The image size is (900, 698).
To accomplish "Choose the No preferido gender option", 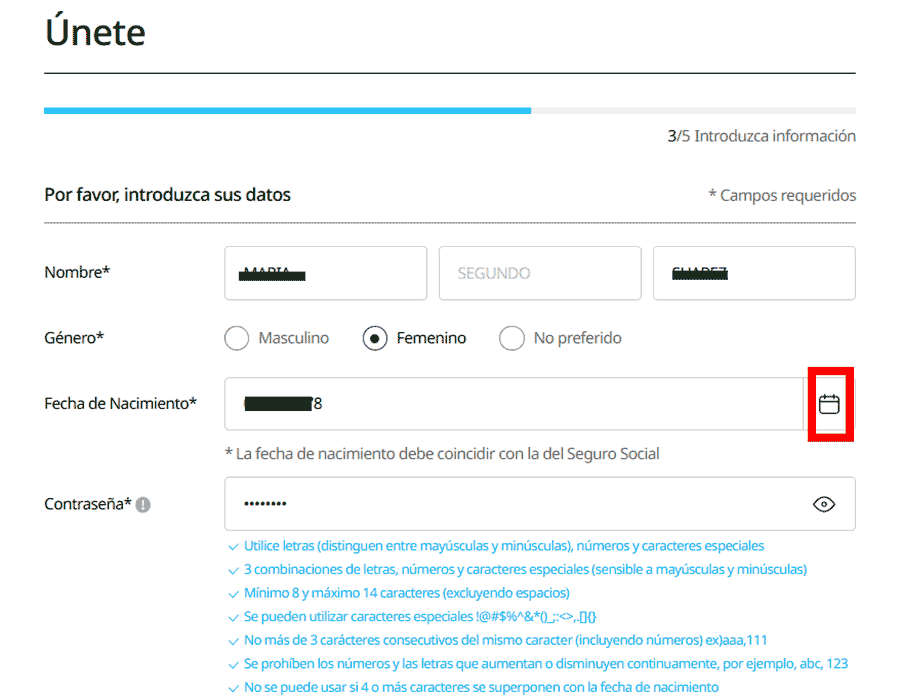I will tap(512, 338).
